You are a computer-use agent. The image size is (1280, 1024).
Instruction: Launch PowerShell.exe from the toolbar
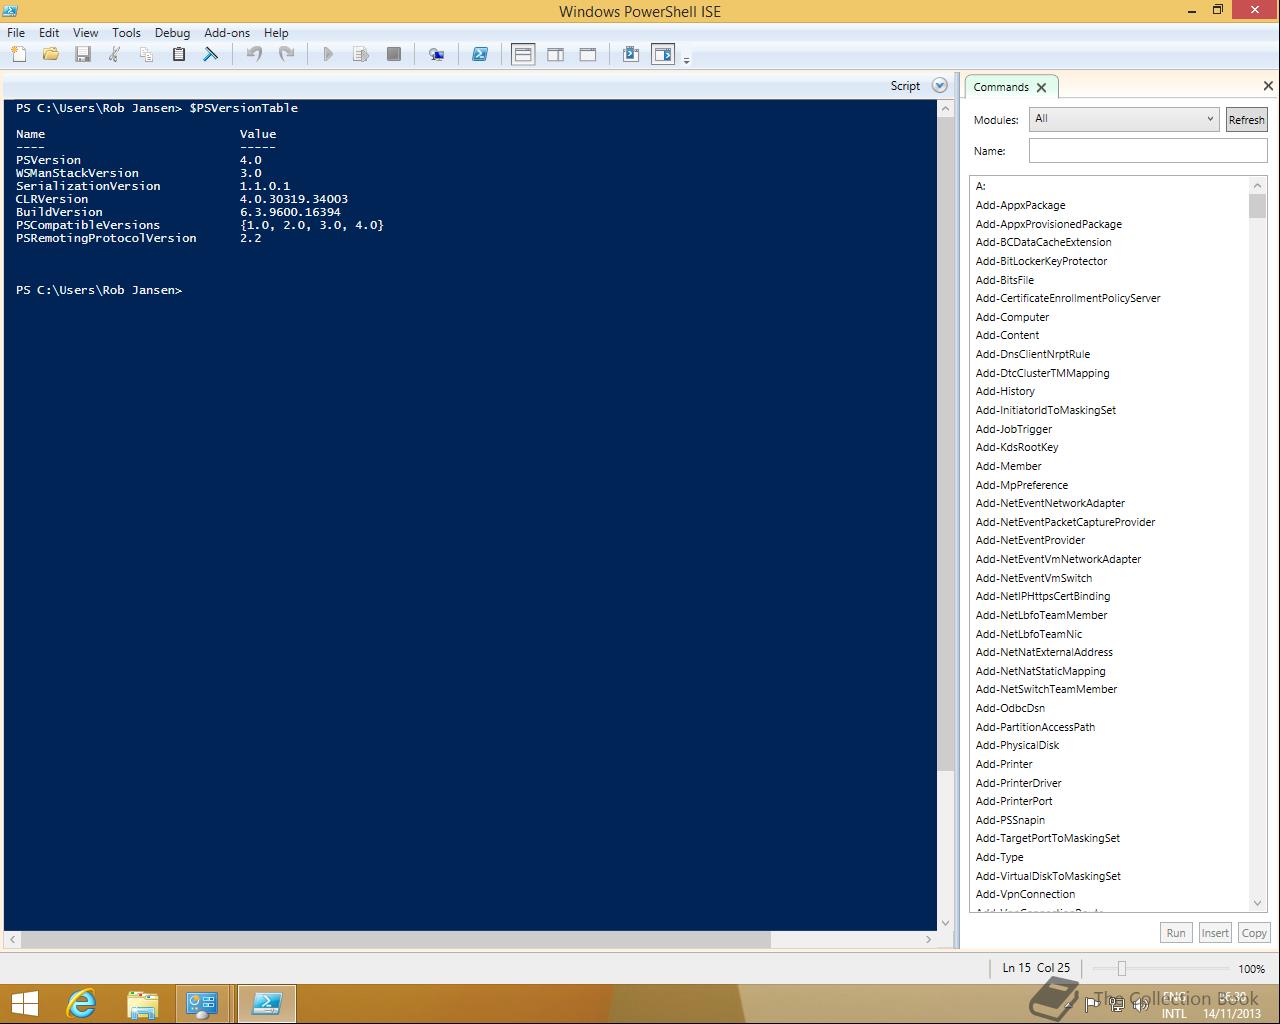tap(480, 55)
